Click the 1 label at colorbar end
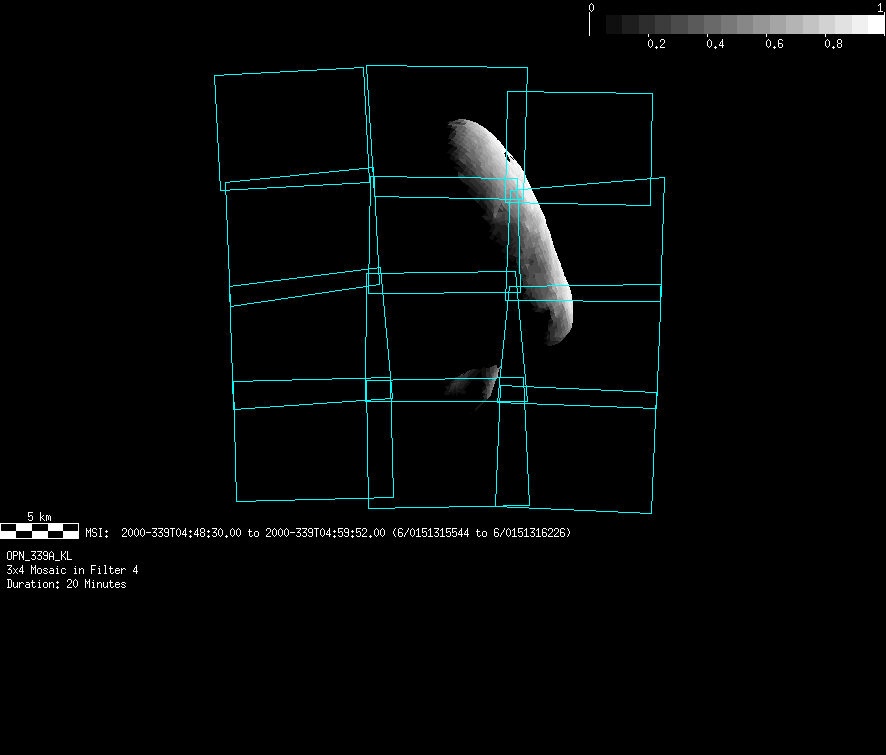Viewport: 886px width, 755px height. [879, 8]
